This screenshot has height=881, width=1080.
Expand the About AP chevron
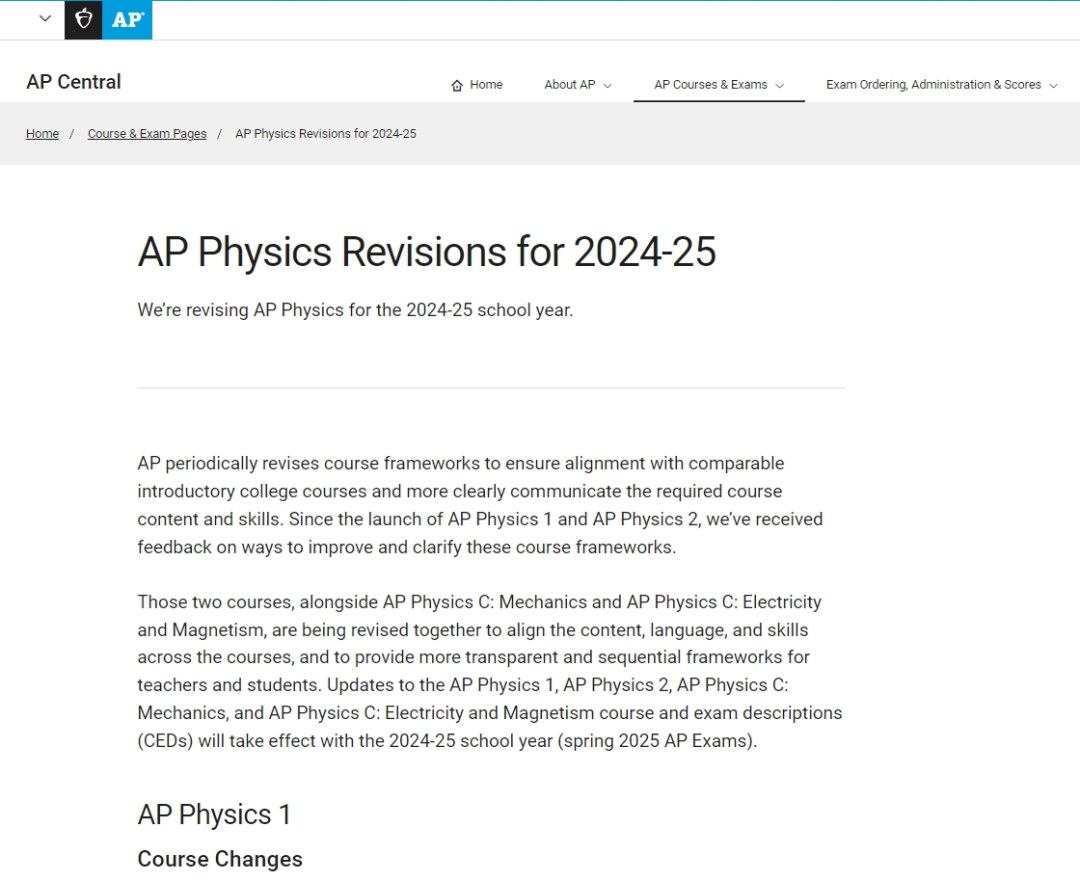tap(608, 86)
